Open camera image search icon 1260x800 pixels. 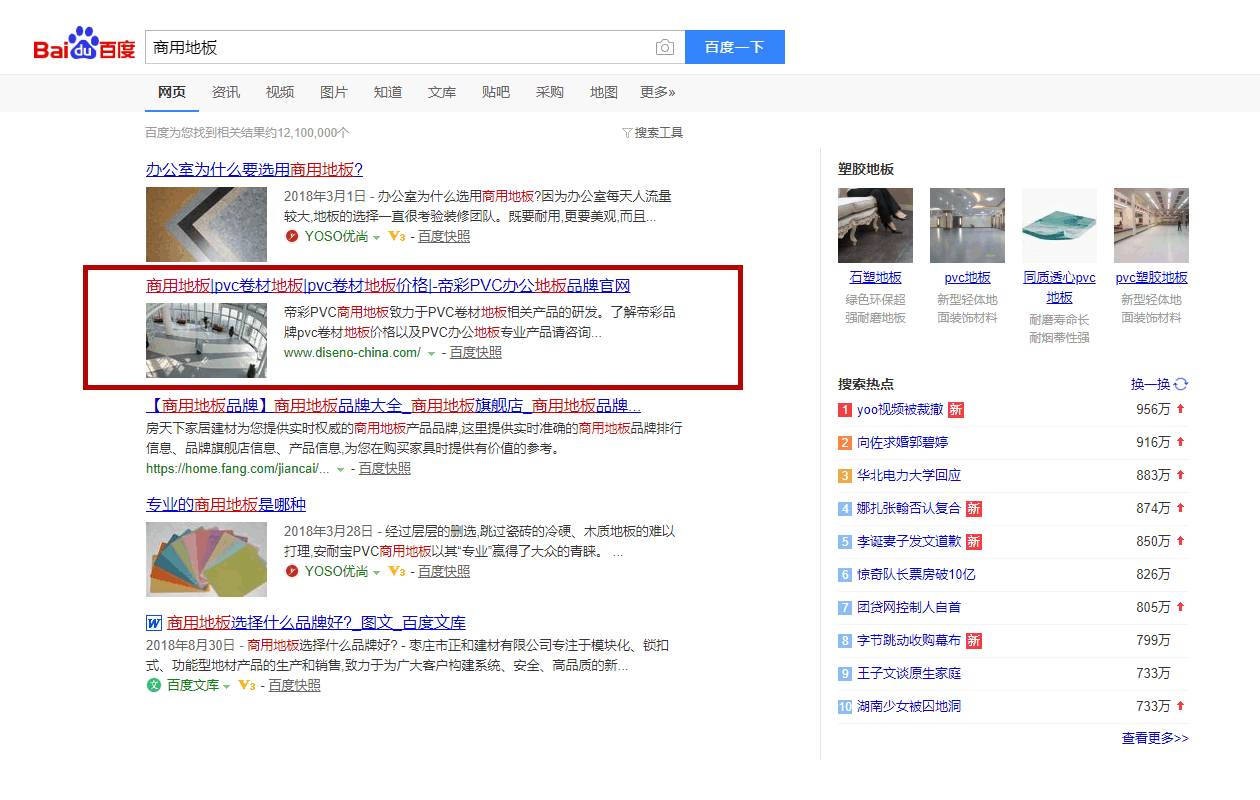[665, 47]
